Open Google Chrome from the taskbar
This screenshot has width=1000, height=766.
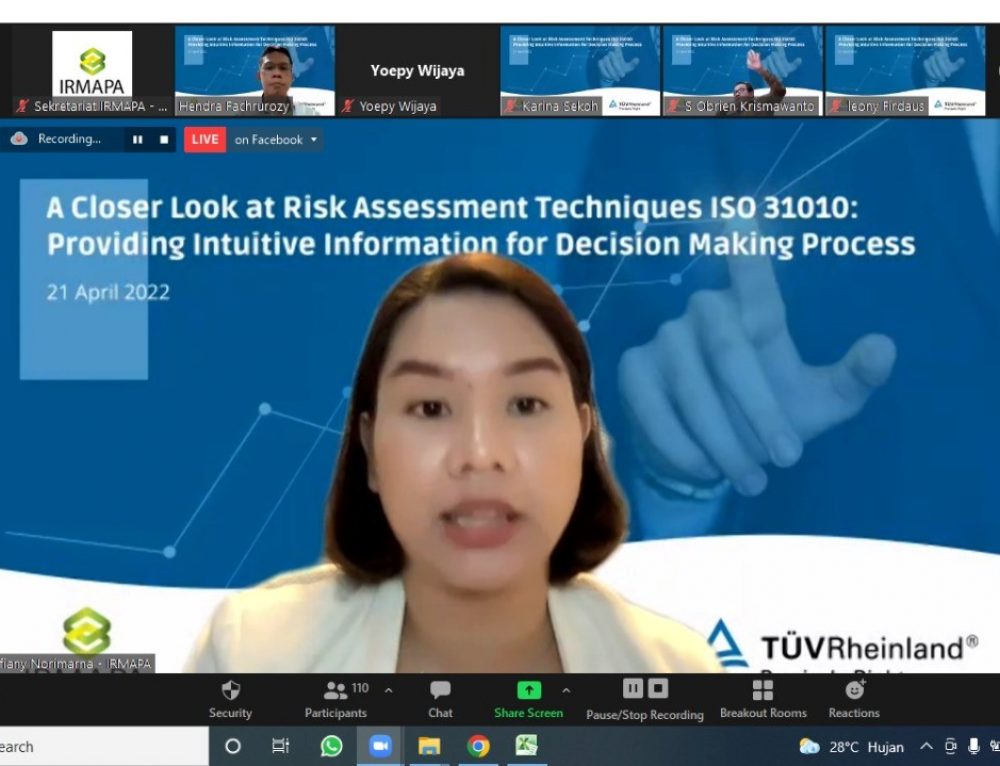478,746
